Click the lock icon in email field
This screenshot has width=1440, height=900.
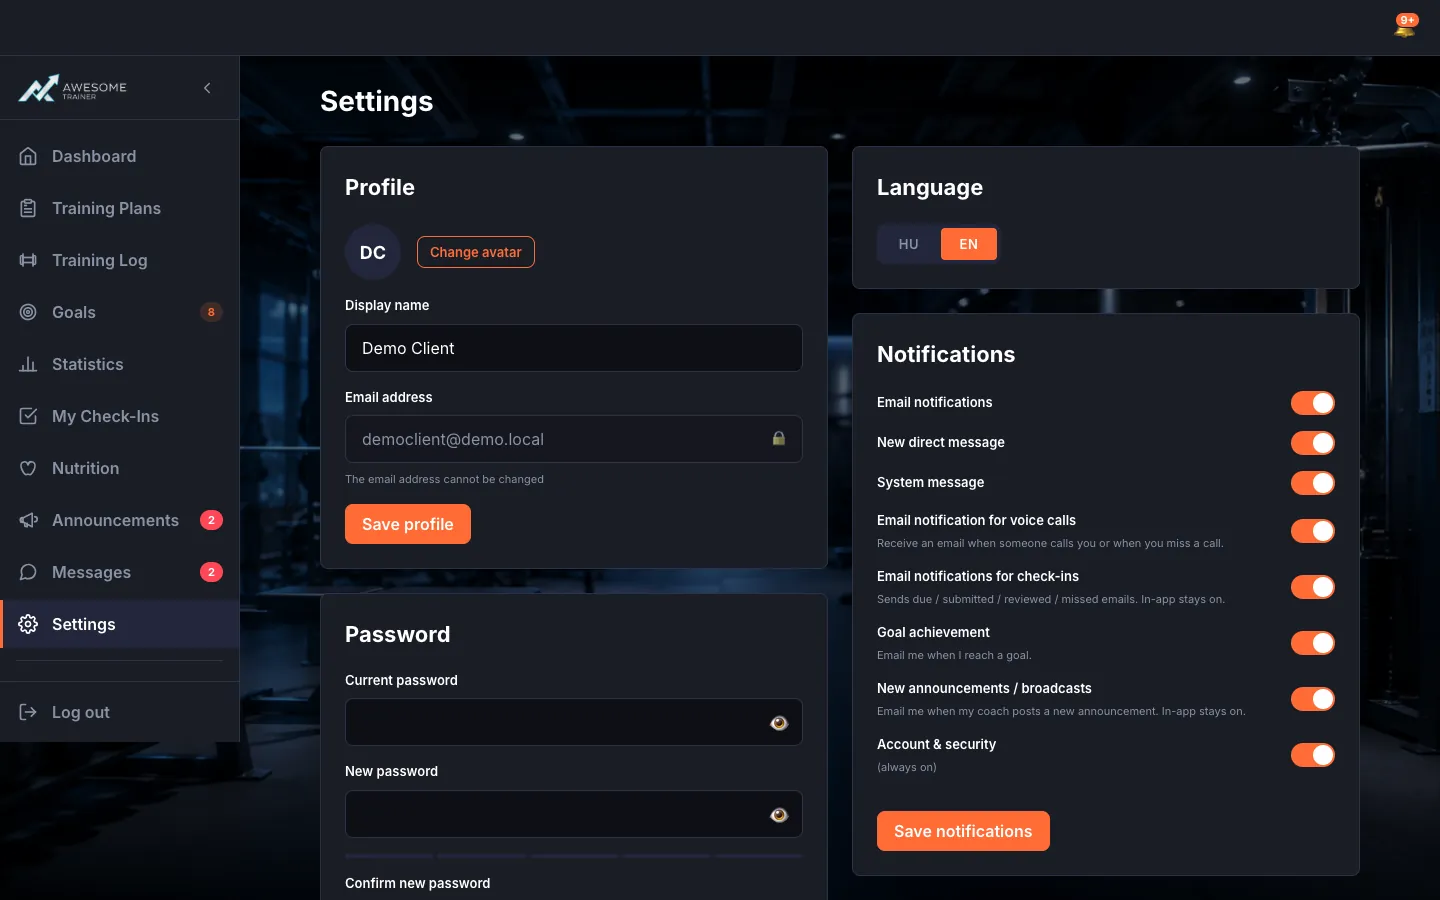point(778,439)
